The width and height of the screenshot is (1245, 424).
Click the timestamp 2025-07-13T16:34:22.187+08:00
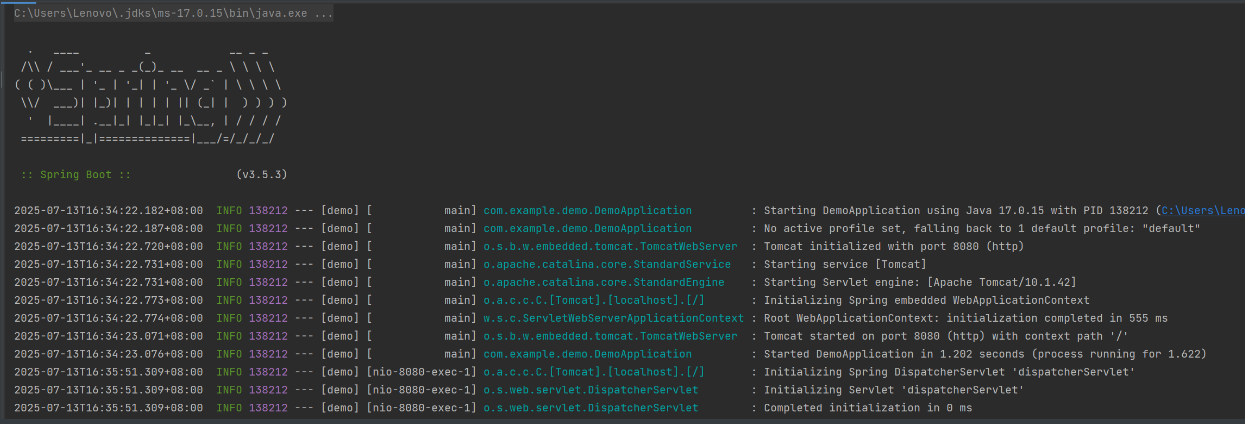(108, 229)
